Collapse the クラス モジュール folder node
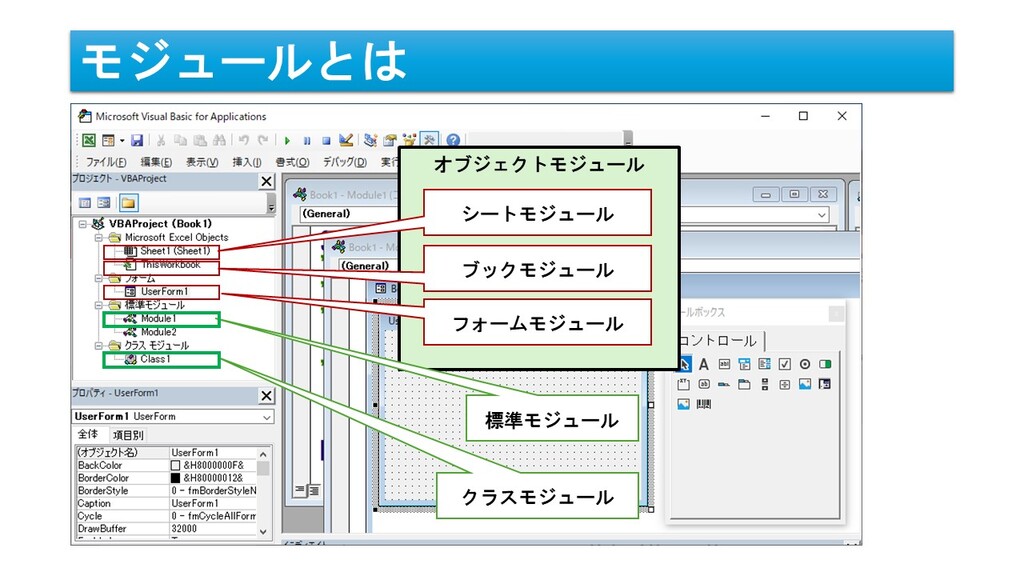1024x576 pixels. 98,345
